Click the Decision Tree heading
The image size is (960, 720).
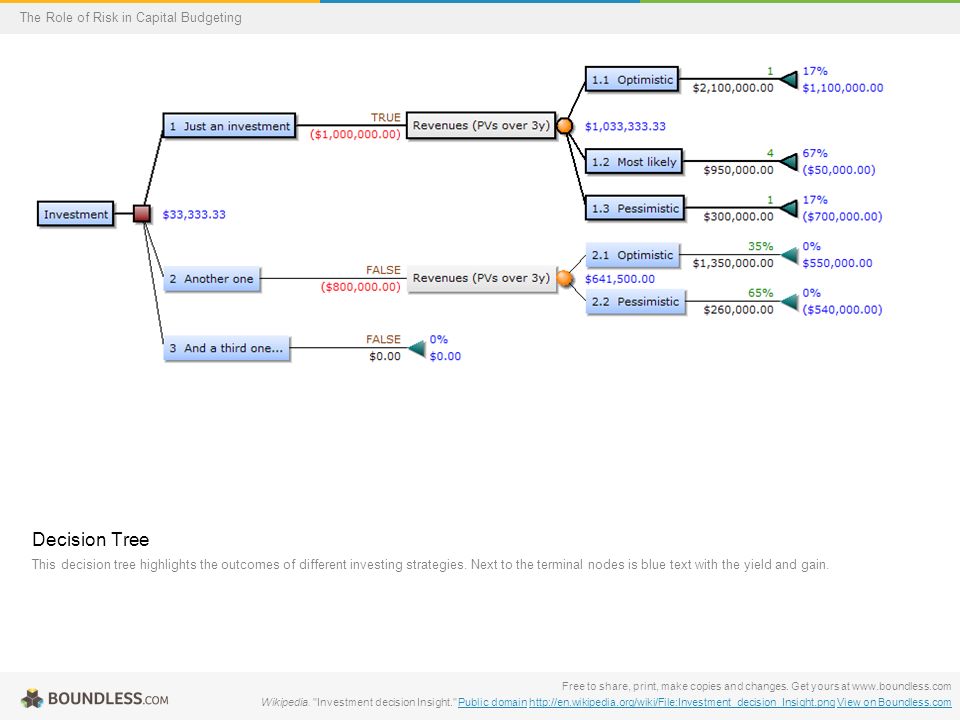(x=91, y=539)
